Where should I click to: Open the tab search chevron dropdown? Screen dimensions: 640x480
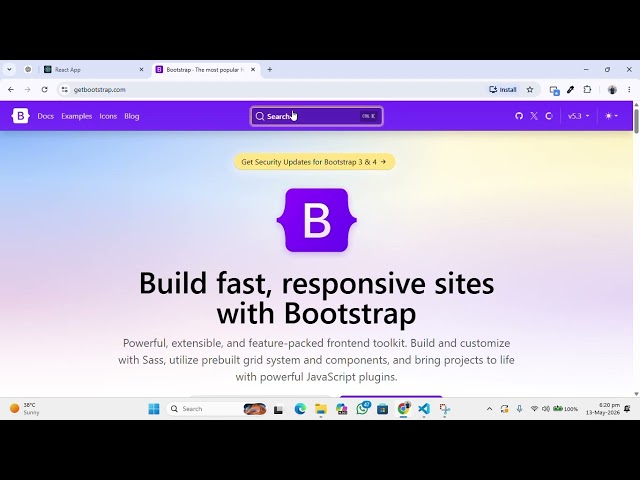[9, 70]
